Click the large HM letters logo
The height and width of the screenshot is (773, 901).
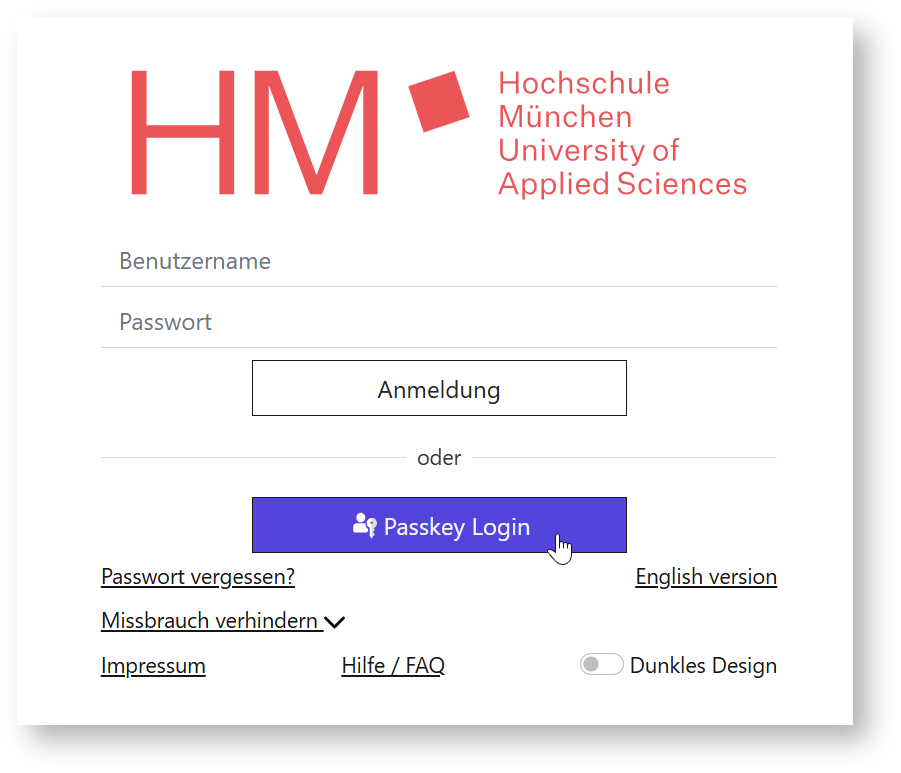pos(255,132)
